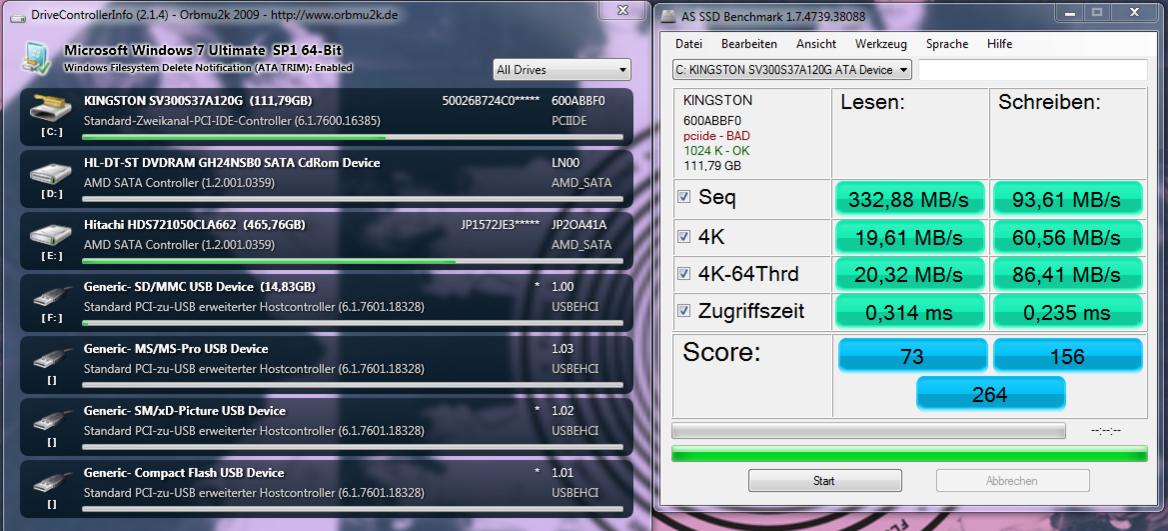
Task: Click the HL-DT-ST DVDRAM GH24NSB0 device name
Action: coord(232,162)
